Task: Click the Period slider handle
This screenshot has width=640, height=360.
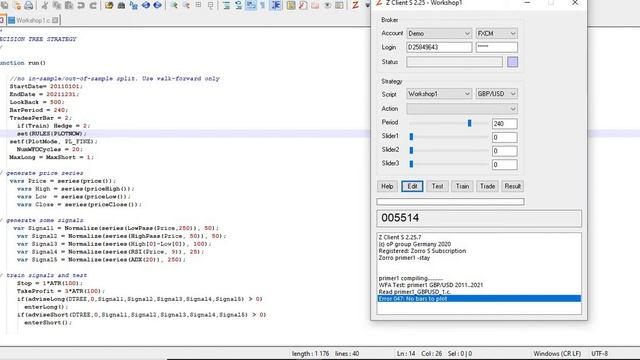Action: coord(469,123)
